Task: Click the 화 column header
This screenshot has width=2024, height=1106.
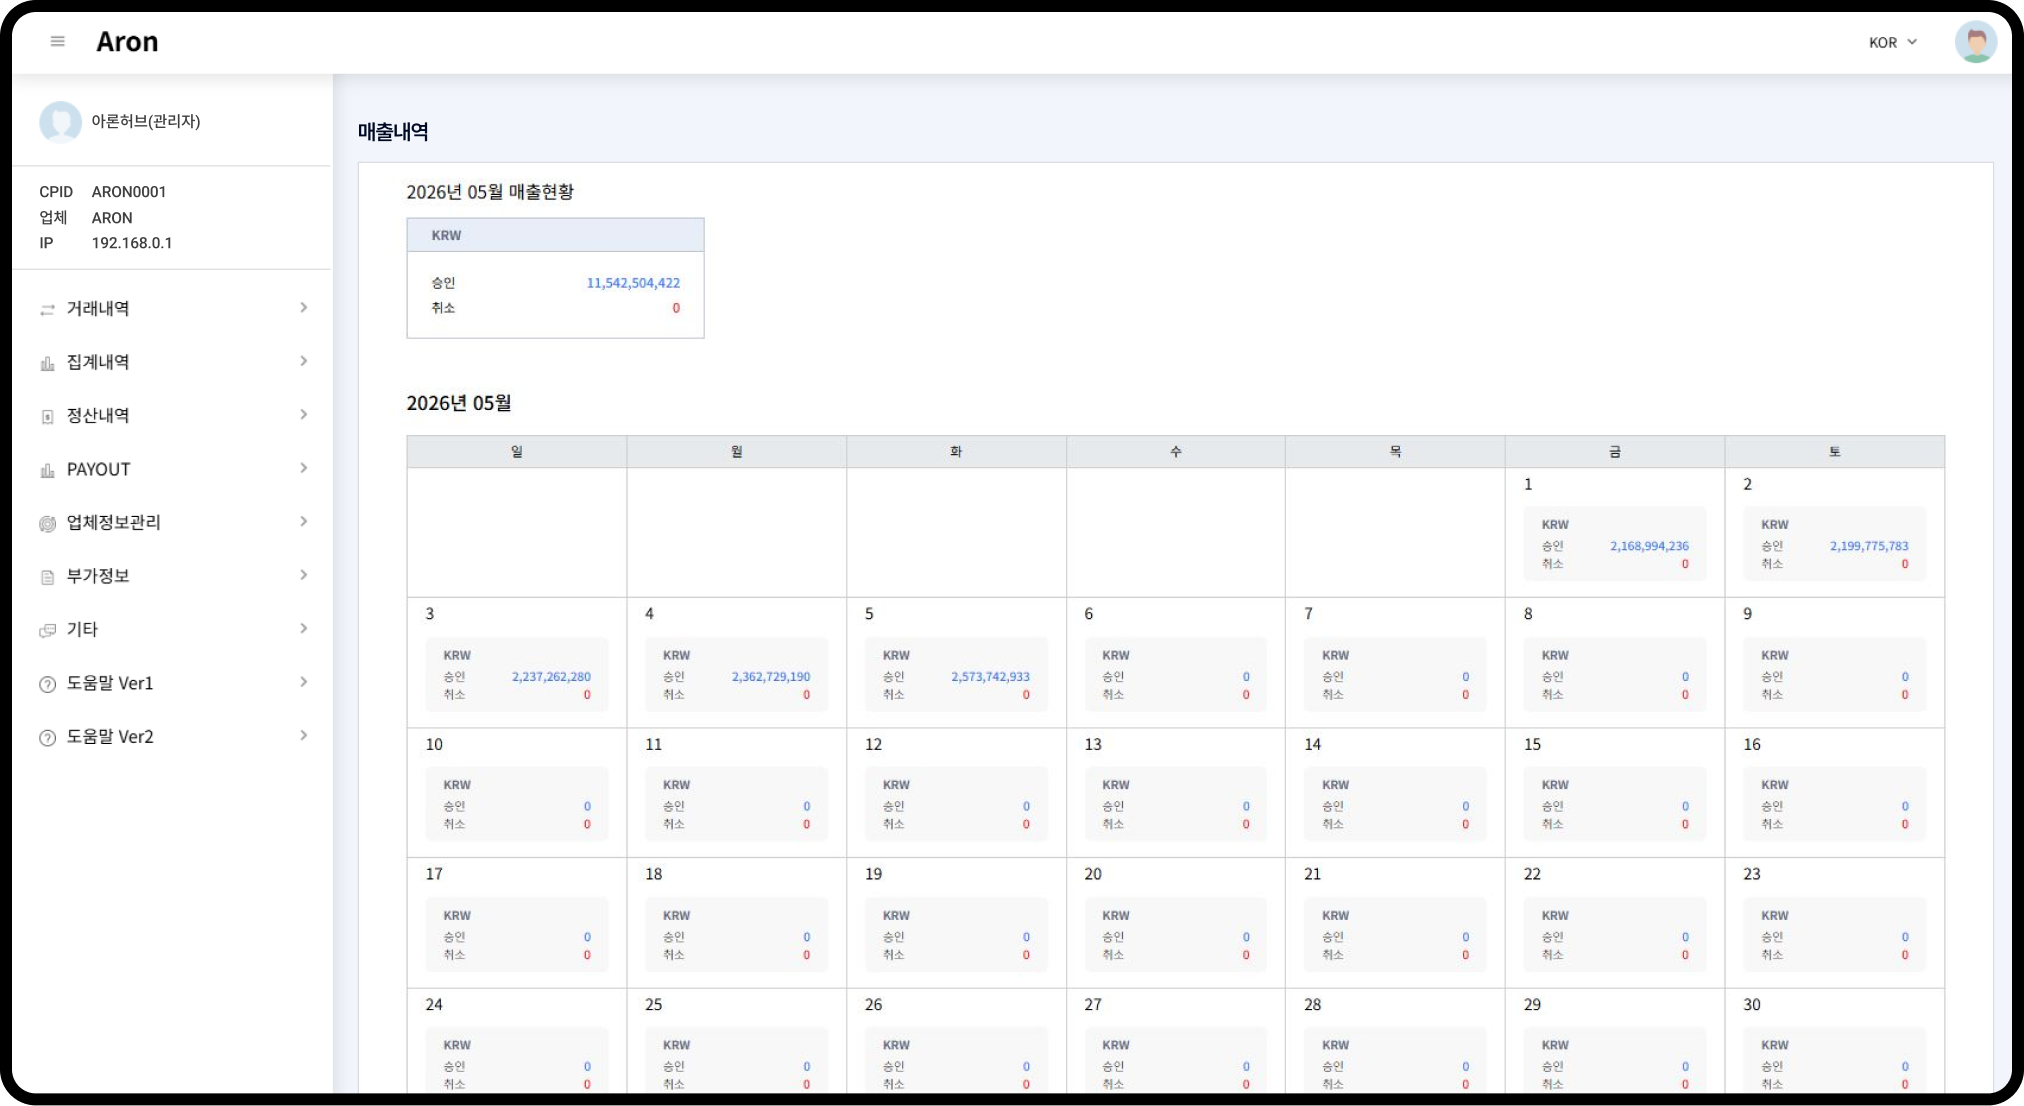Action: pos(956,452)
